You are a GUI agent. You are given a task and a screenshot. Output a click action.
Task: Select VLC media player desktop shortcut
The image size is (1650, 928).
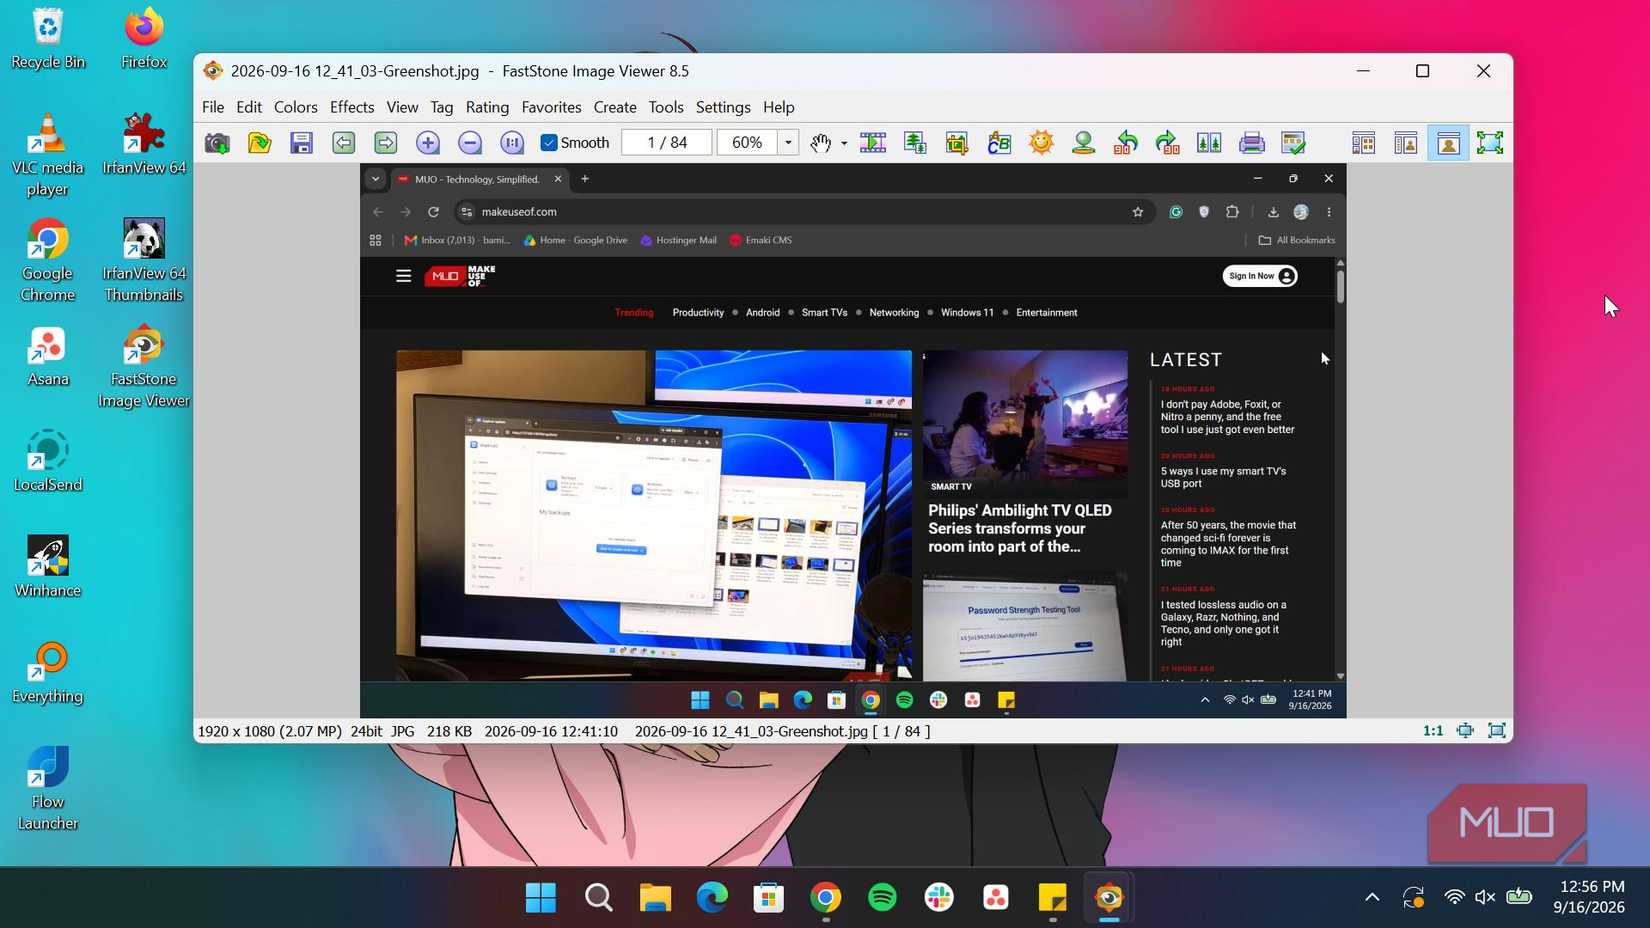pyautogui.click(x=48, y=155)
